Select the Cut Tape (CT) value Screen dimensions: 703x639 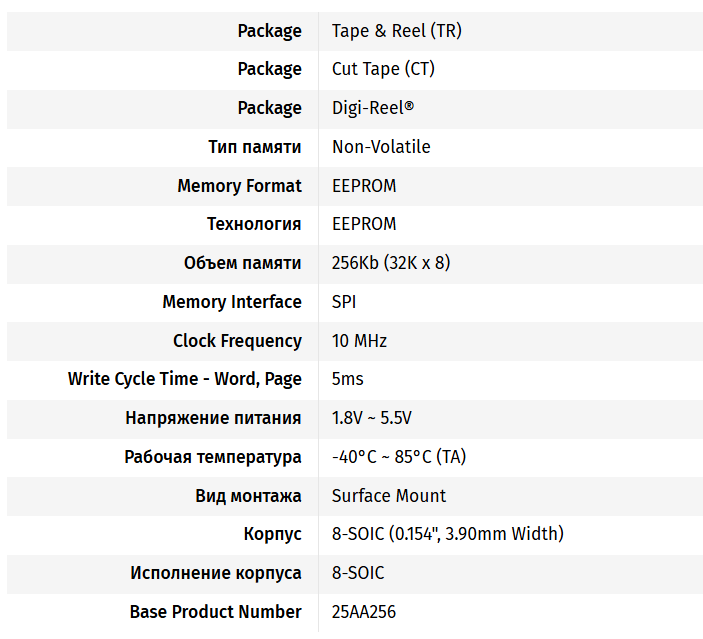383,69
